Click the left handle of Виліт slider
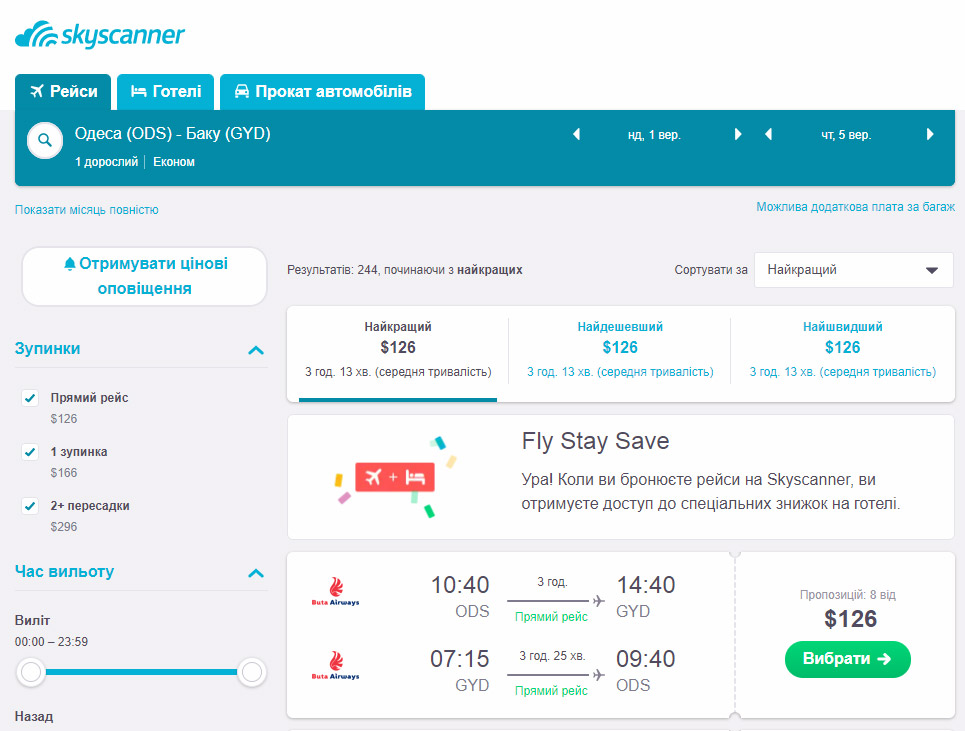 pyautogui.click(x=31, y=672)
